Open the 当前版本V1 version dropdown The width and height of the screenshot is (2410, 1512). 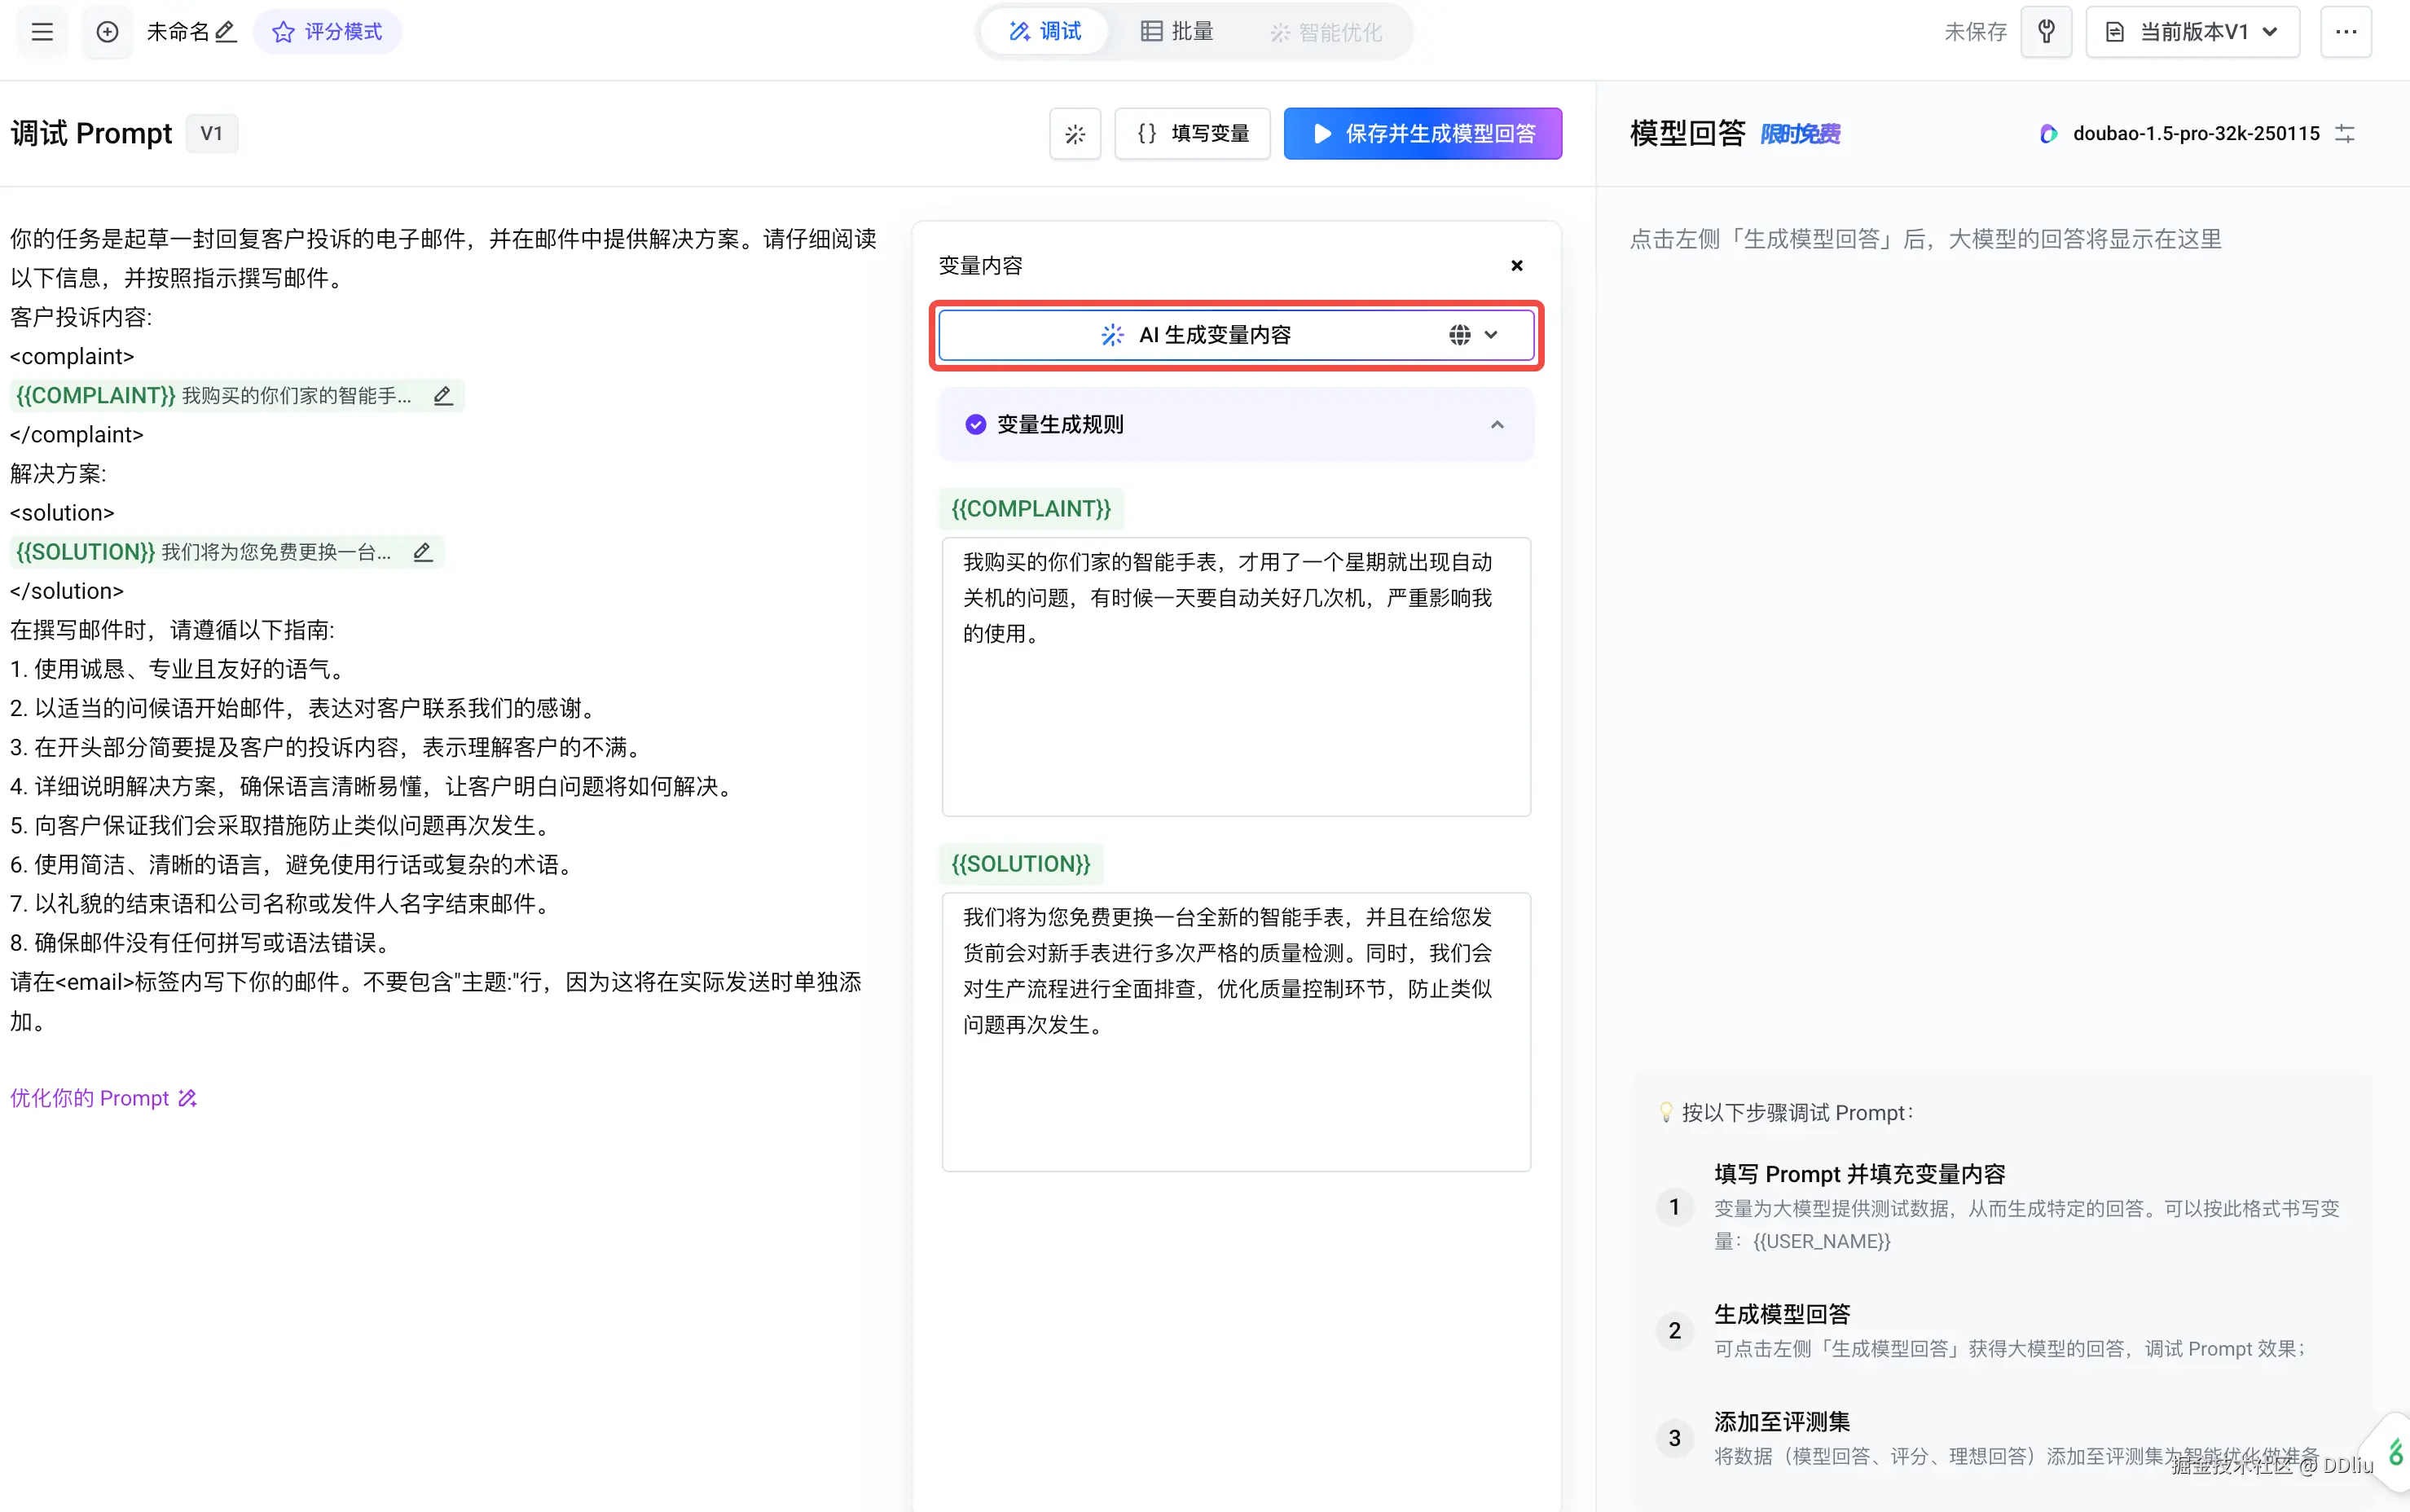coord(2192,32)
